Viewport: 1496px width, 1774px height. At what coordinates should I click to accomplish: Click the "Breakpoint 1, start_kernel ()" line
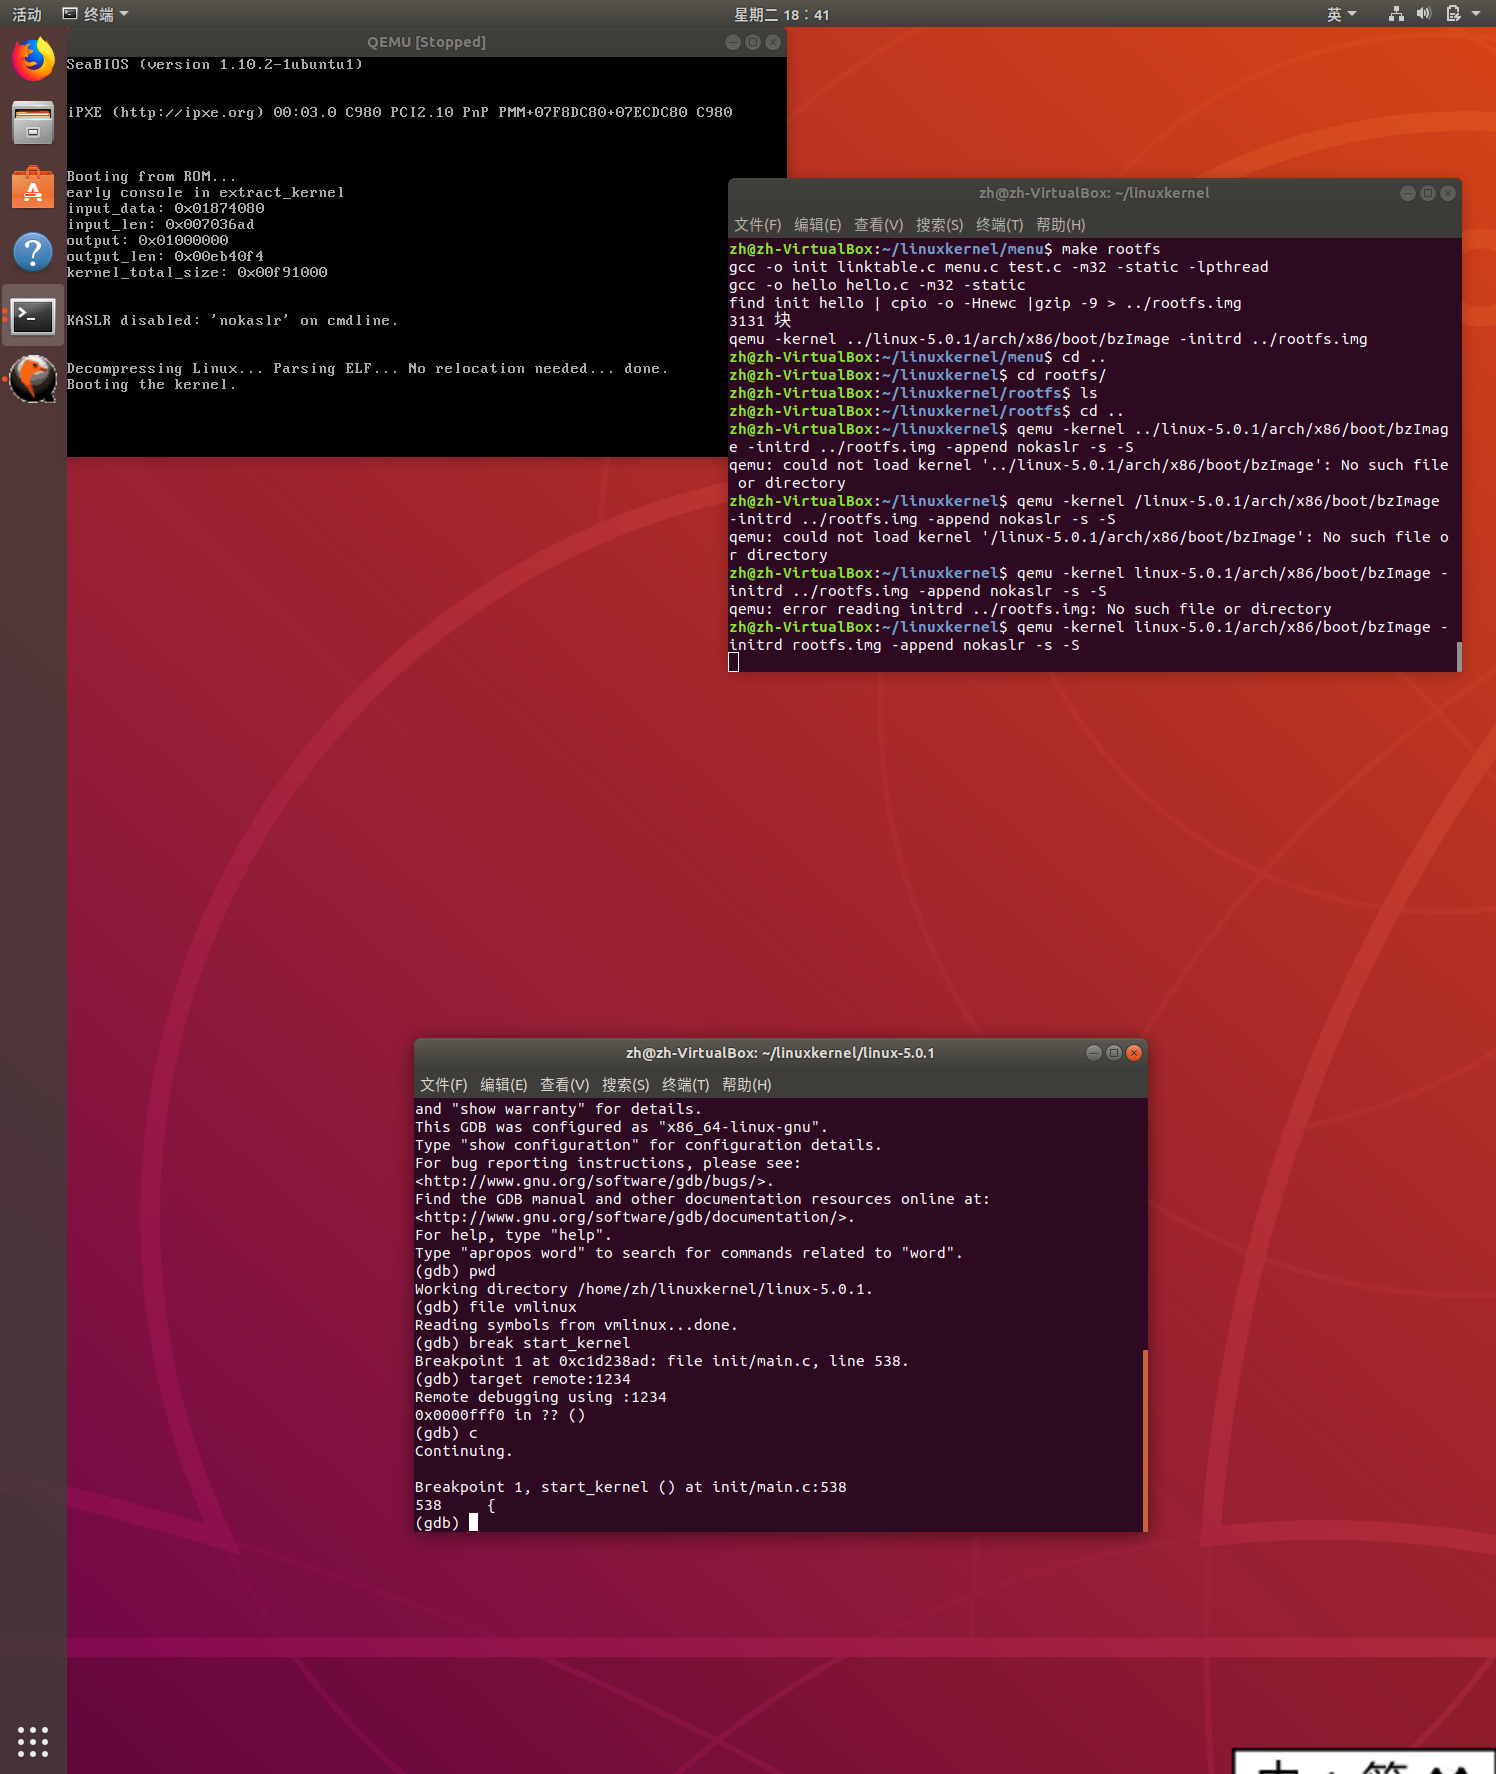630,1487
